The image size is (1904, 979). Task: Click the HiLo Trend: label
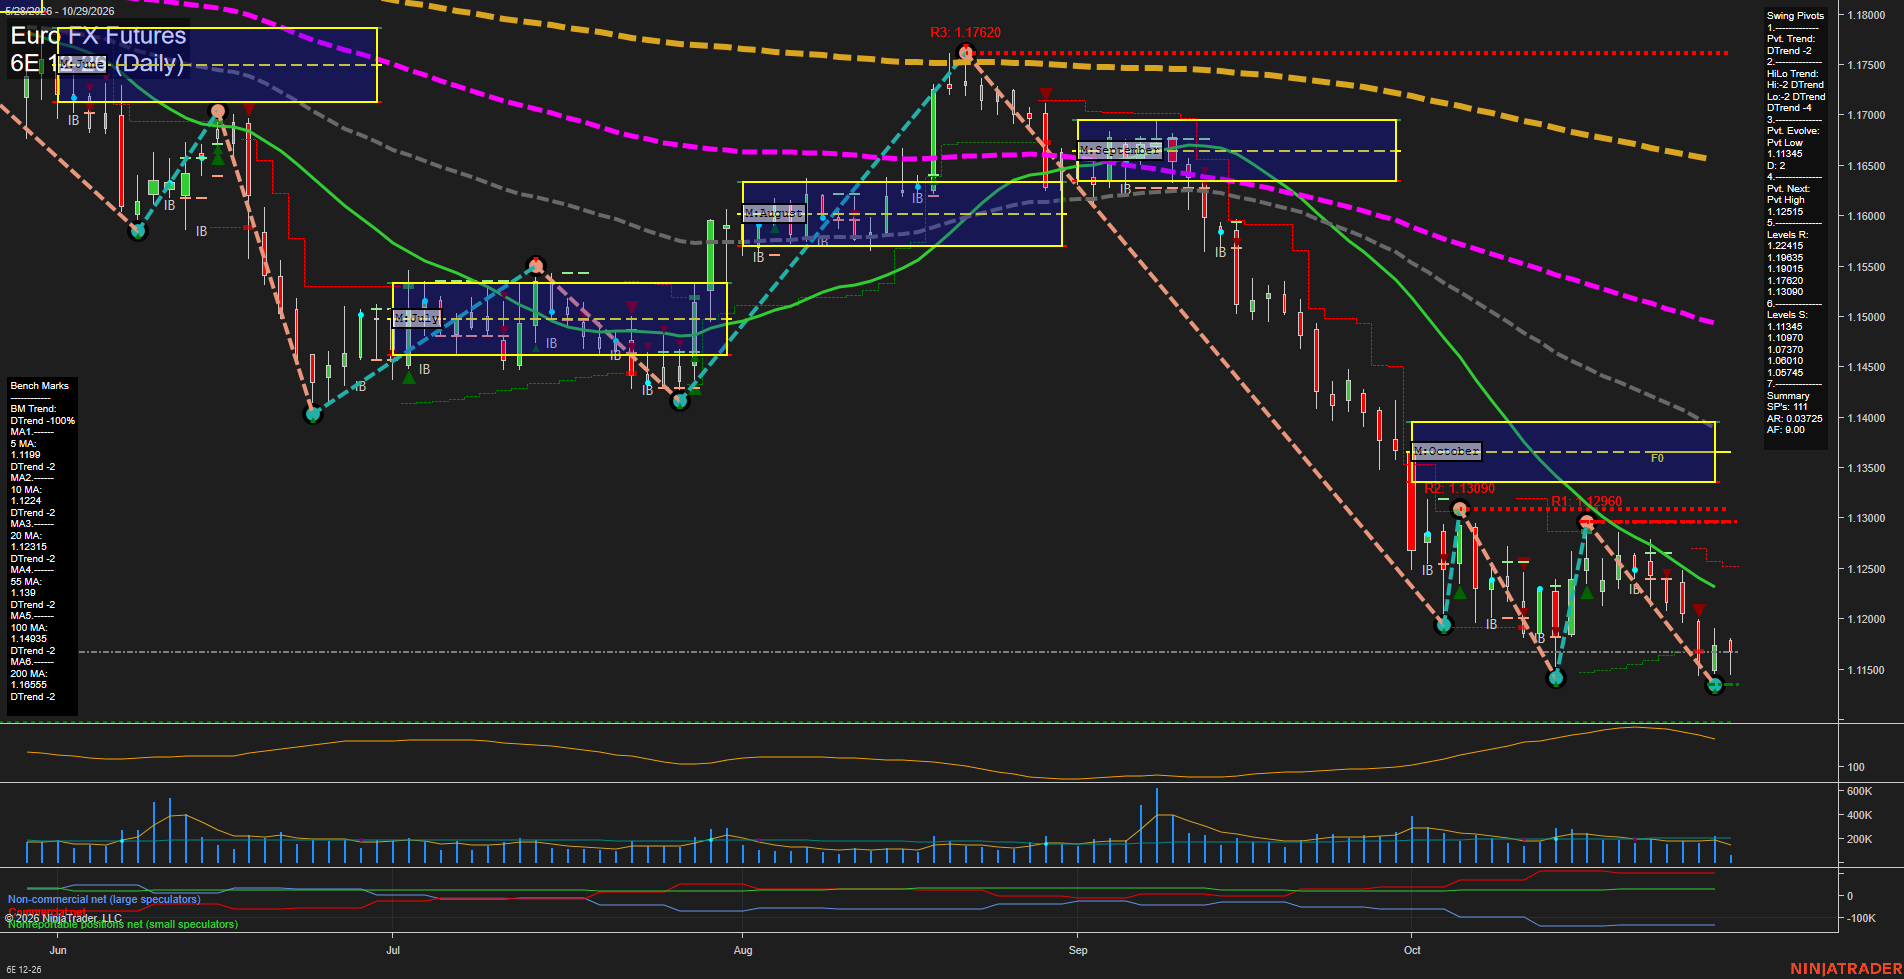click(x=1793, y=74)
